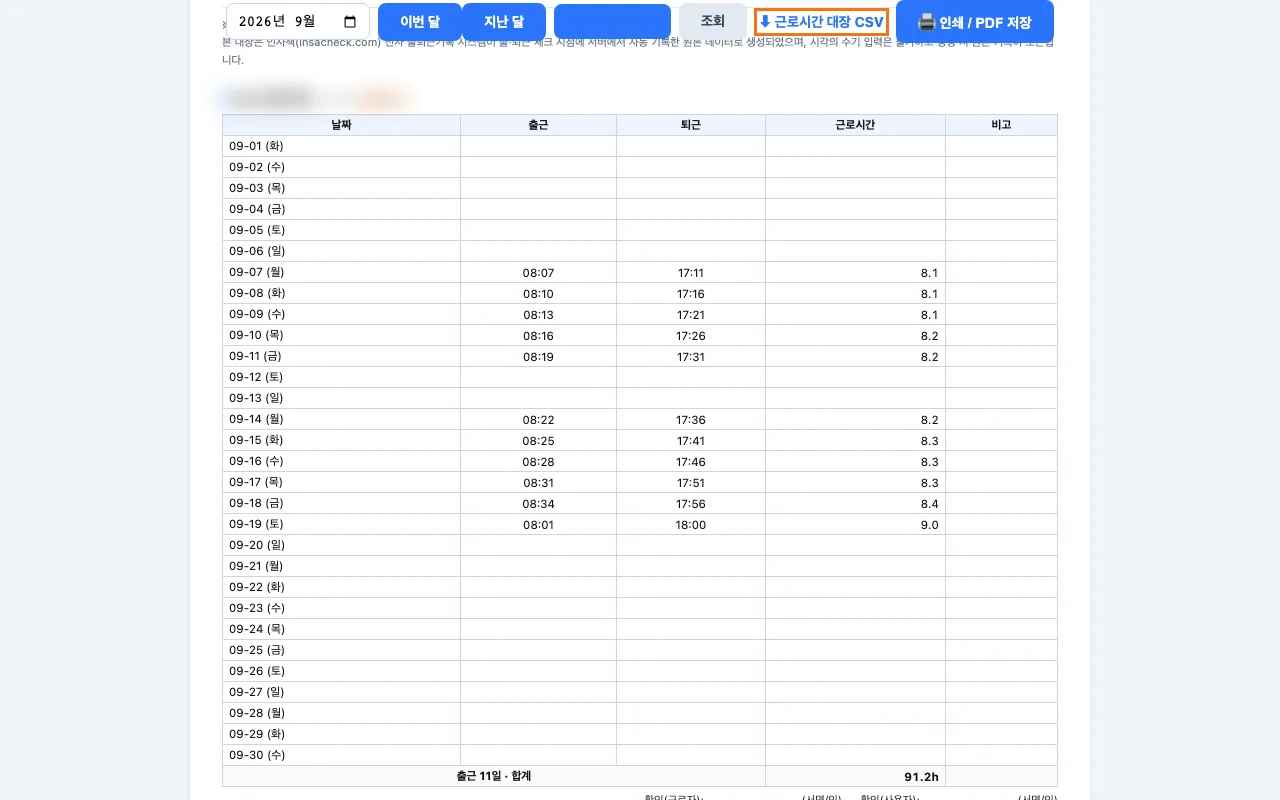1280x800 pixels.
Task: Click clock-in time 08:10
Action: tap(538, 294)
